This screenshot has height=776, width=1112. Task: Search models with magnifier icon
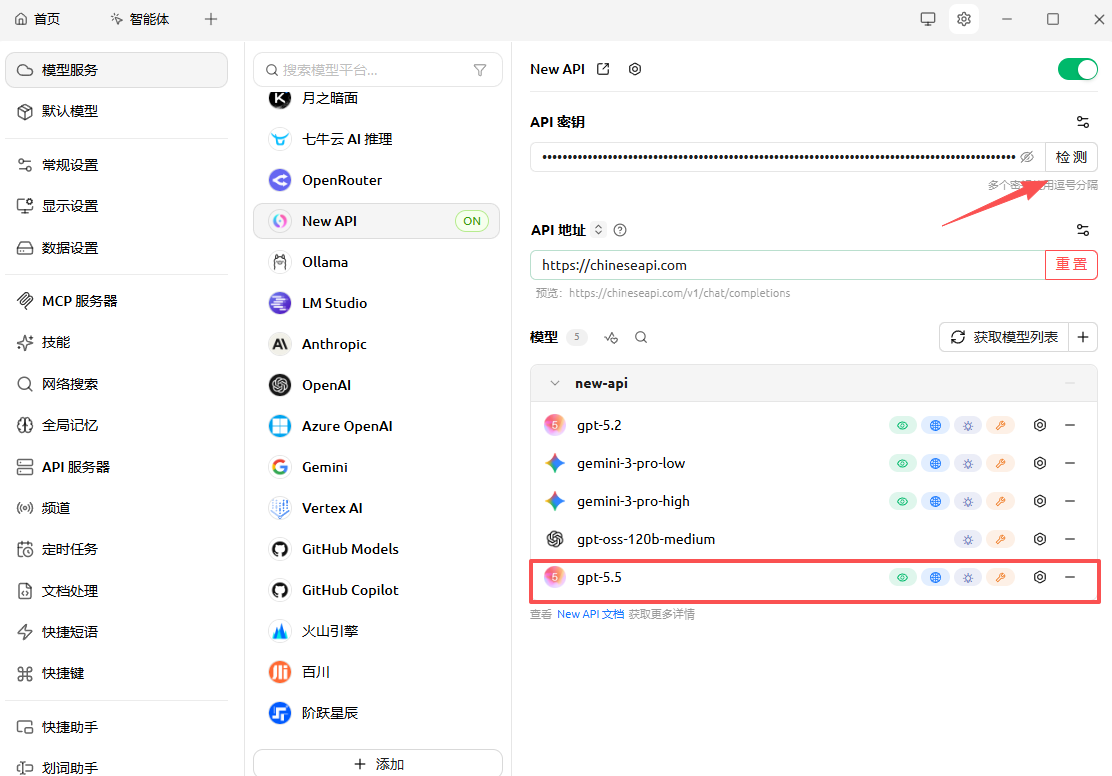(x=640, y=337)
